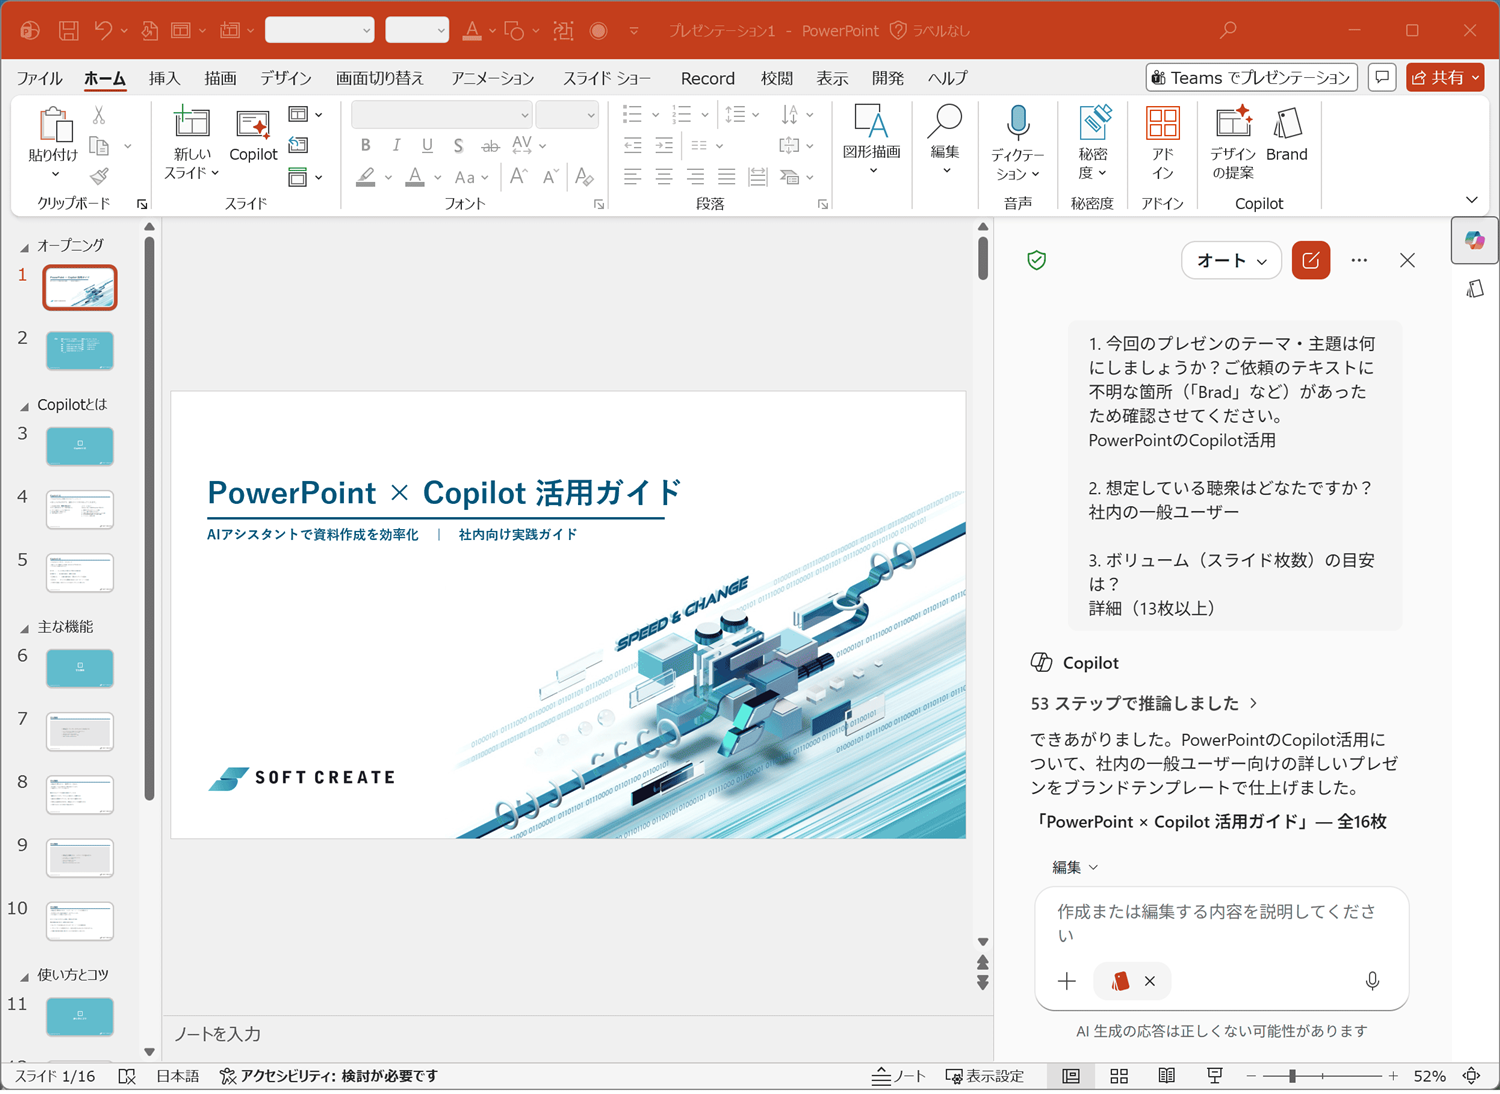Open the 校閲 review tab
1500x1094 pixels.
[x=776, y=78]
